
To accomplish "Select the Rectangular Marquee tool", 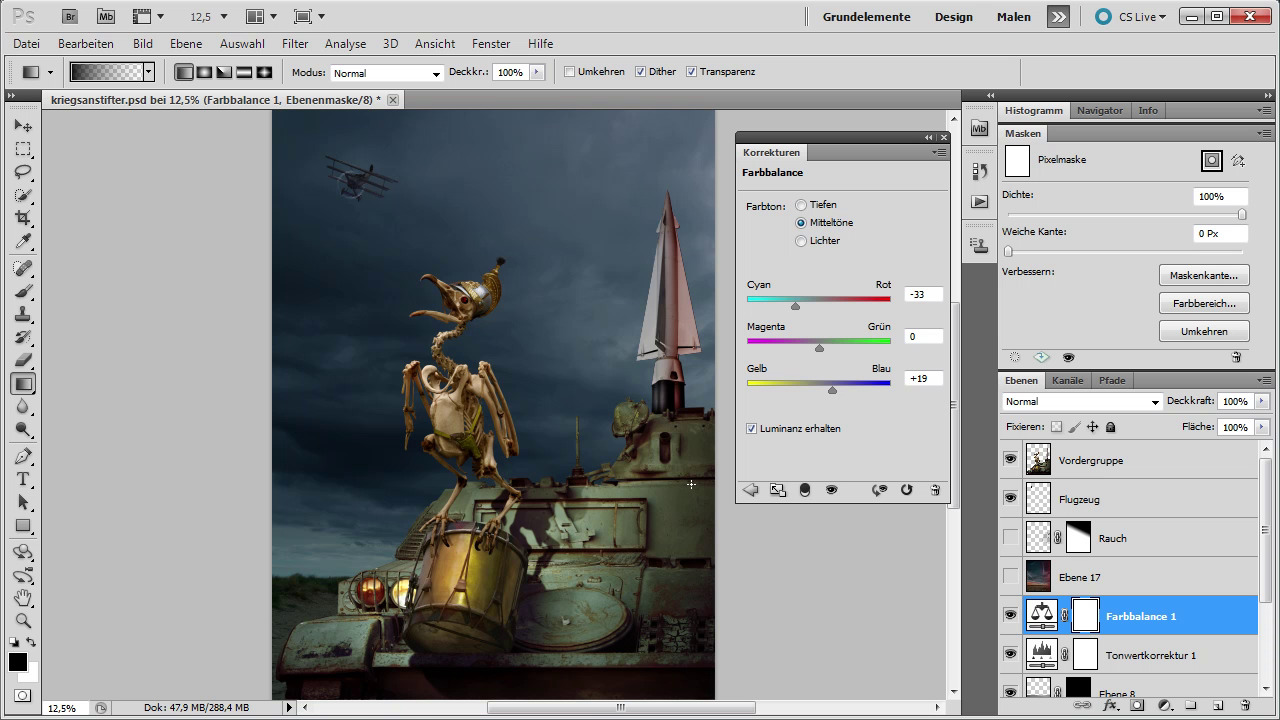I will (23, 149).
